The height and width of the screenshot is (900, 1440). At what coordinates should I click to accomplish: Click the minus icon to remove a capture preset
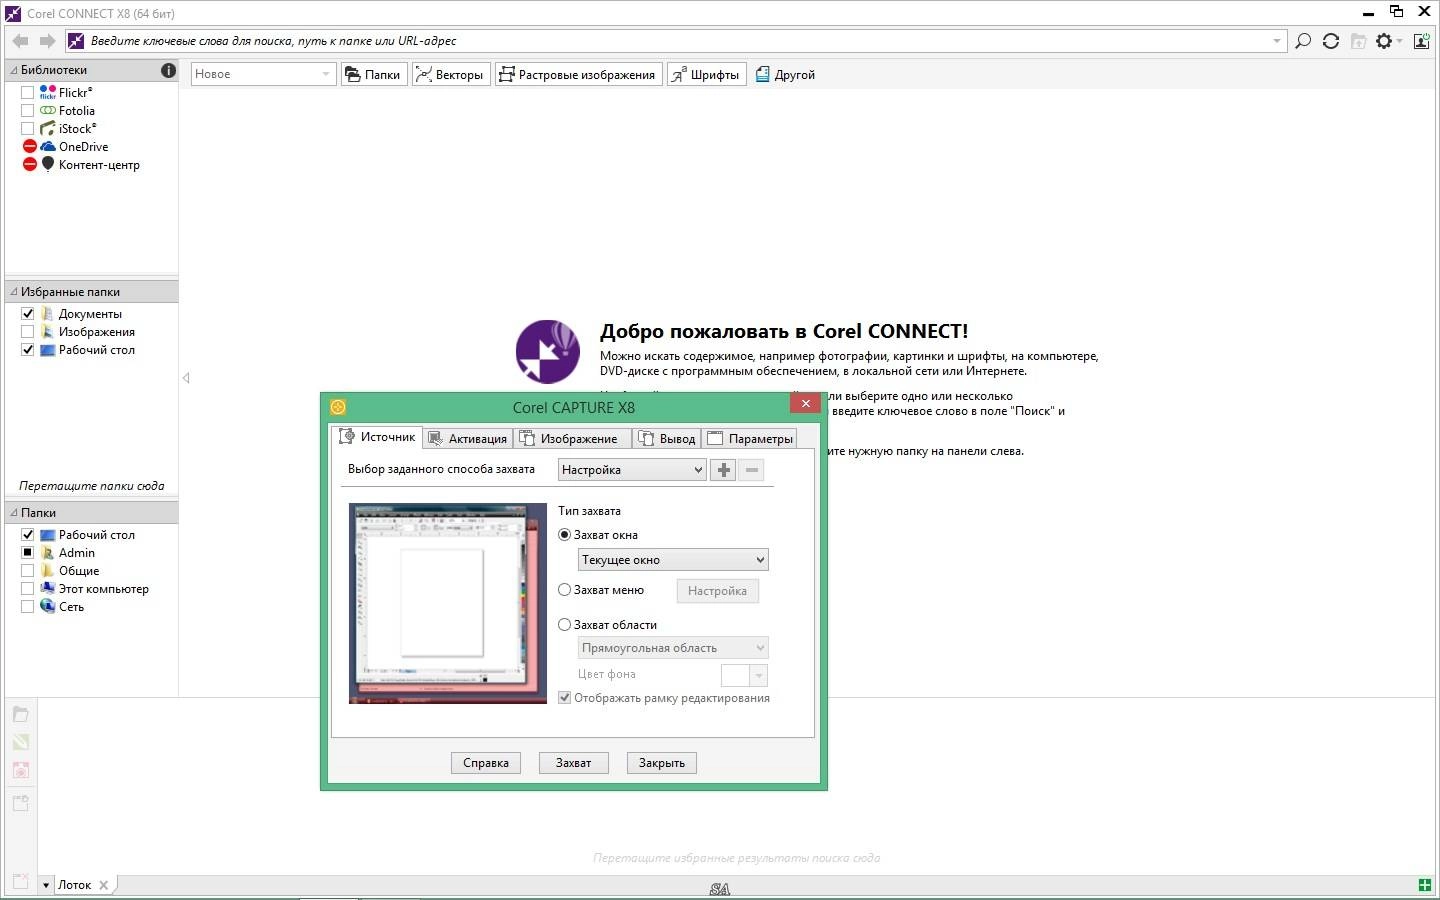(x=752, y=469)
